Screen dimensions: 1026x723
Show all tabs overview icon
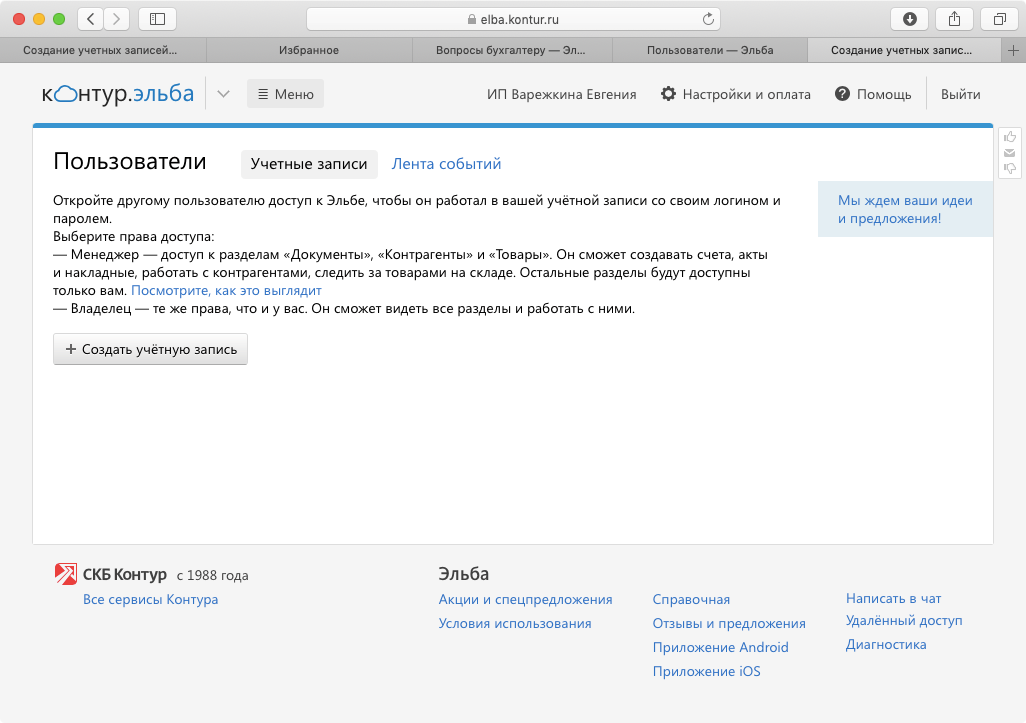(999, 19)
